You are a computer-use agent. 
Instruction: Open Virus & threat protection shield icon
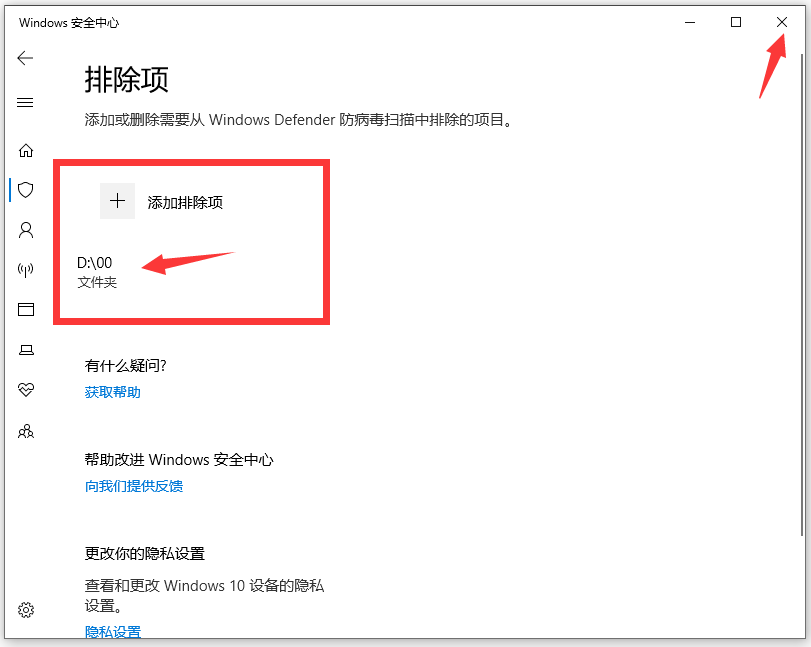(26, 190)
